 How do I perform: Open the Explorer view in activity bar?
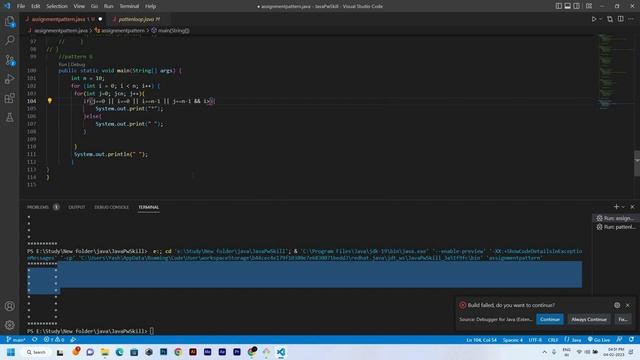[x=9, y=21]
